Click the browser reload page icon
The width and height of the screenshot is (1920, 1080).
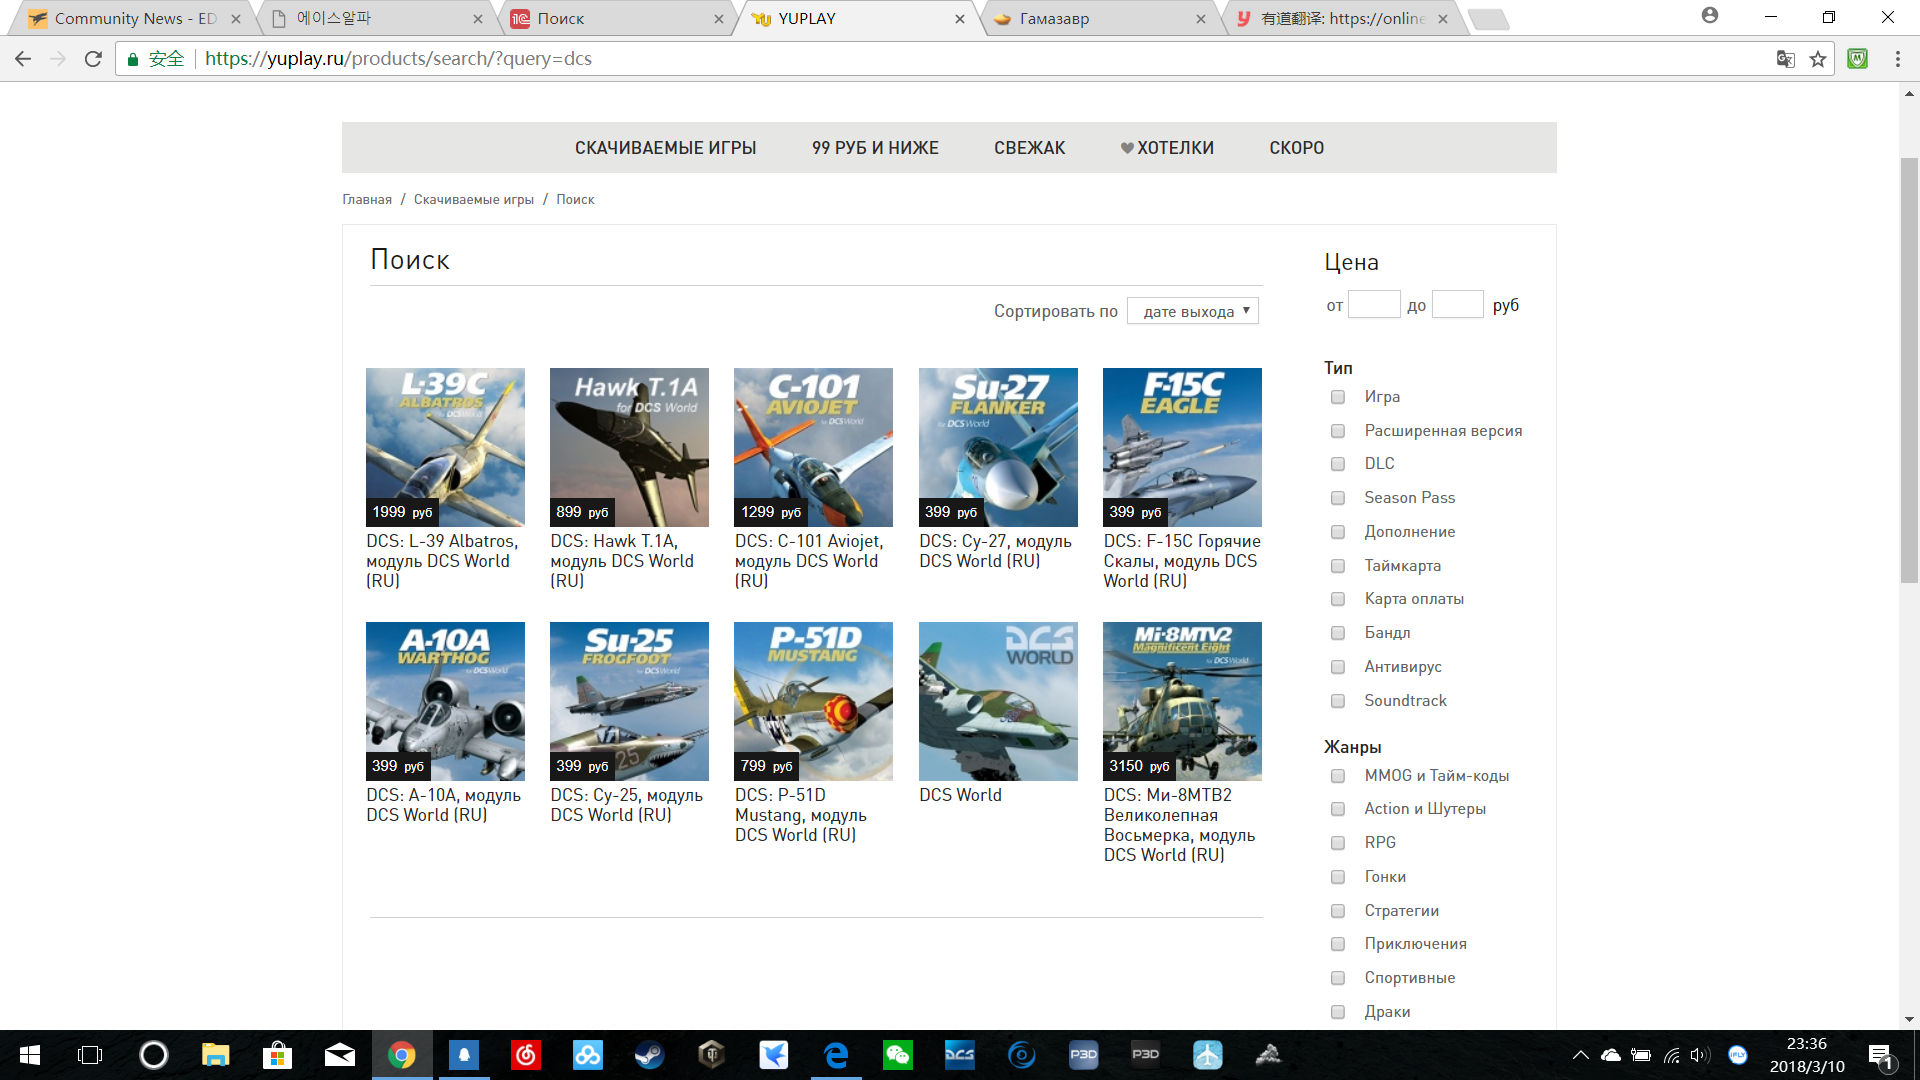pos(93,59)
